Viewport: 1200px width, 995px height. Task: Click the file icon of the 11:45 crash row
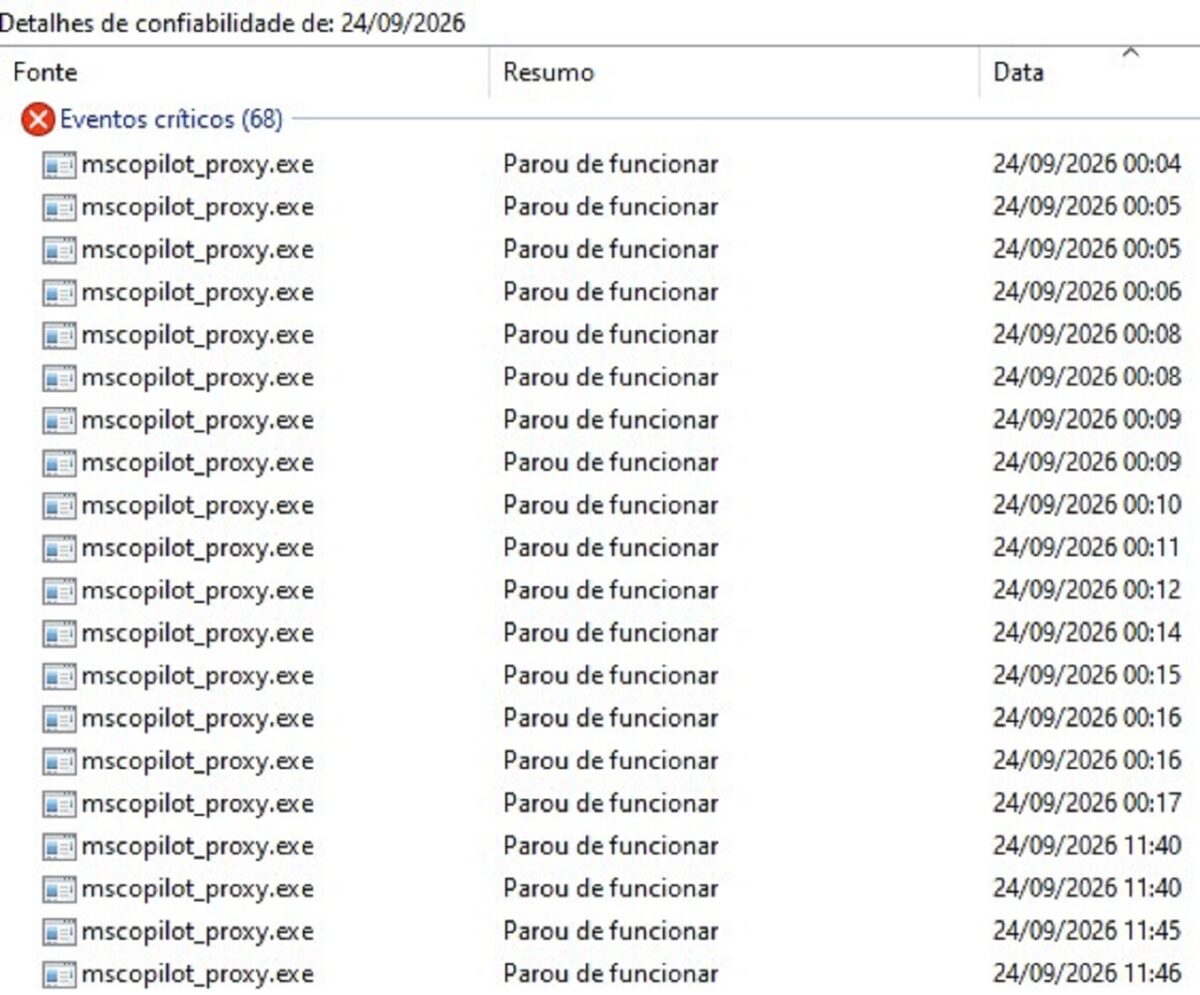[59, 931]
